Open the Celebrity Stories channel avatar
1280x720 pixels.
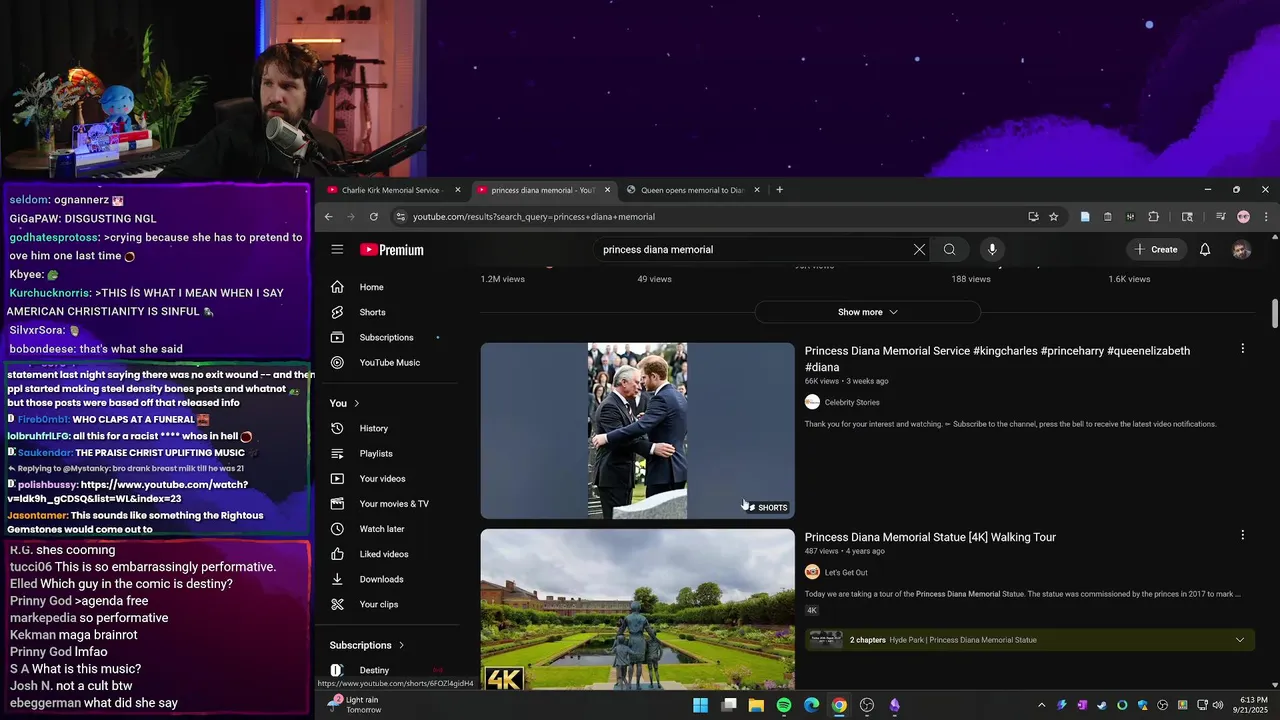812,402
